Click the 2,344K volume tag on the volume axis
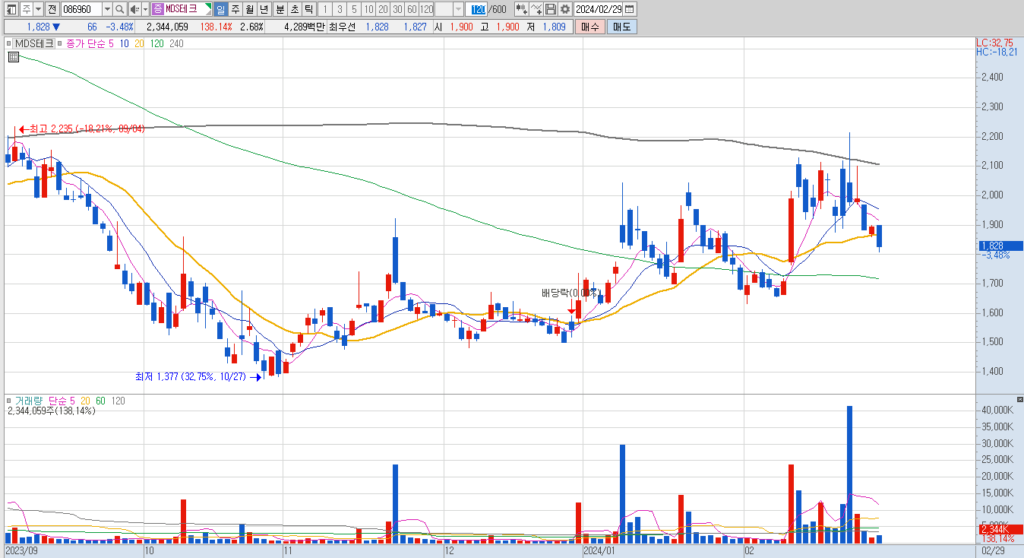The image size is (1024, 558). 1000,529
